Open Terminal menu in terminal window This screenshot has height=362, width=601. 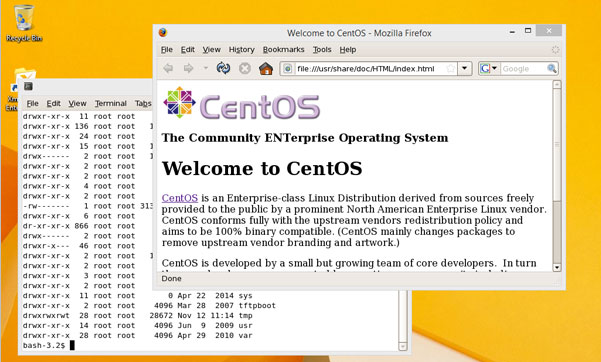[110, 104]
